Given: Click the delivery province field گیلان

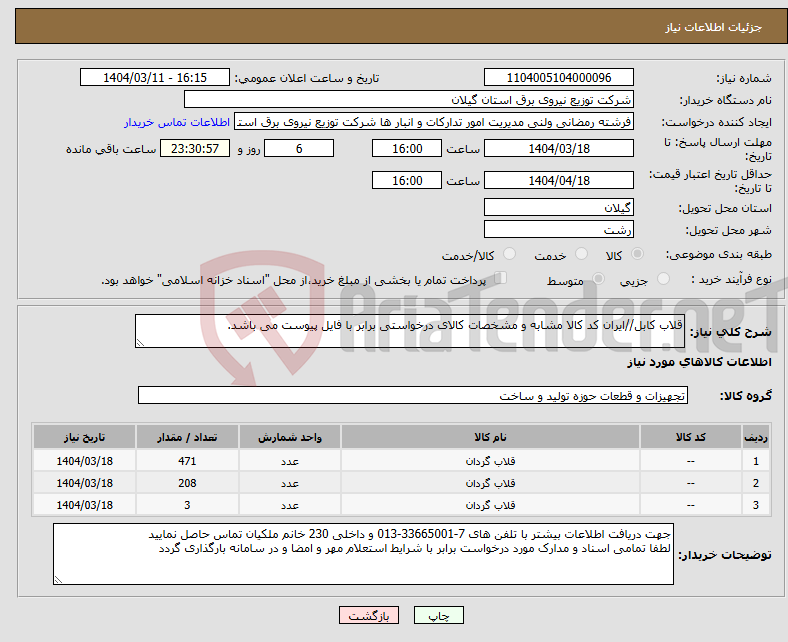Looking at the screenshot, I should [x=558, y=207].
